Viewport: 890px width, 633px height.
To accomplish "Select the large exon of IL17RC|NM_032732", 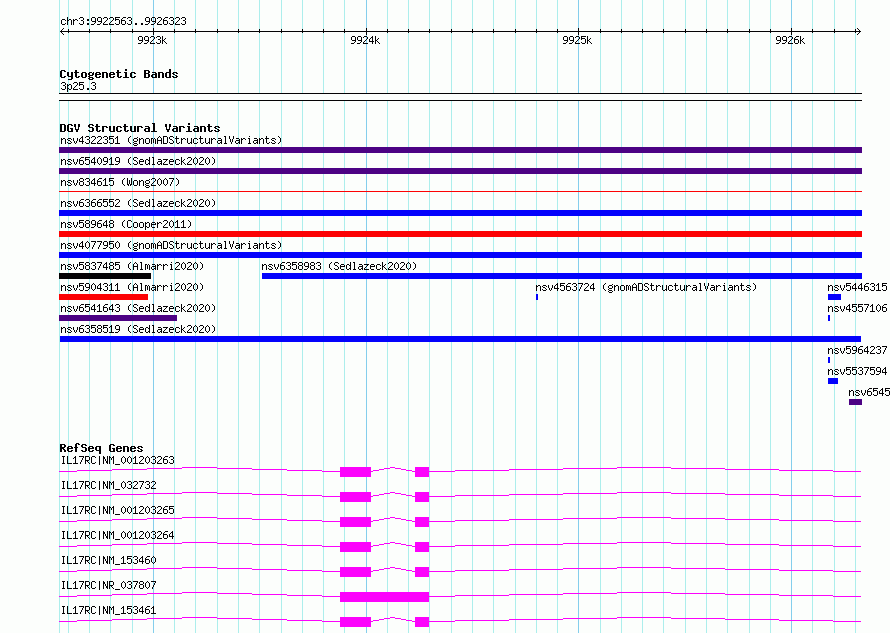I will click(355, 497).
